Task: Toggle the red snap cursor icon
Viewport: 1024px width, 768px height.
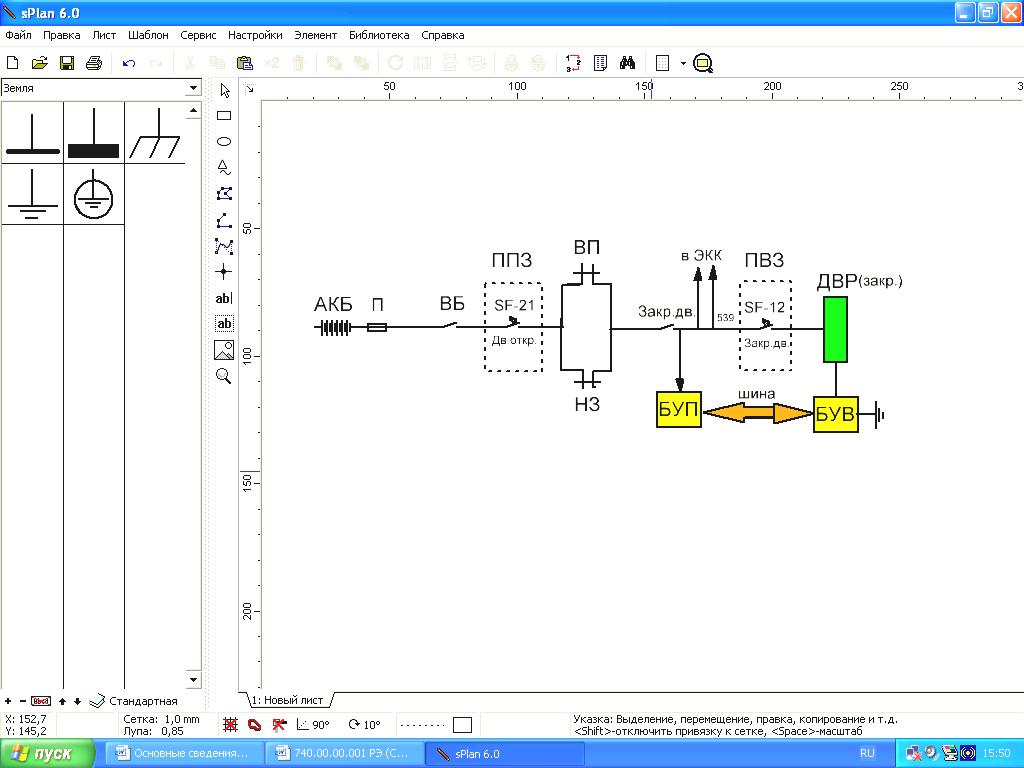Action: pos(280,724)
